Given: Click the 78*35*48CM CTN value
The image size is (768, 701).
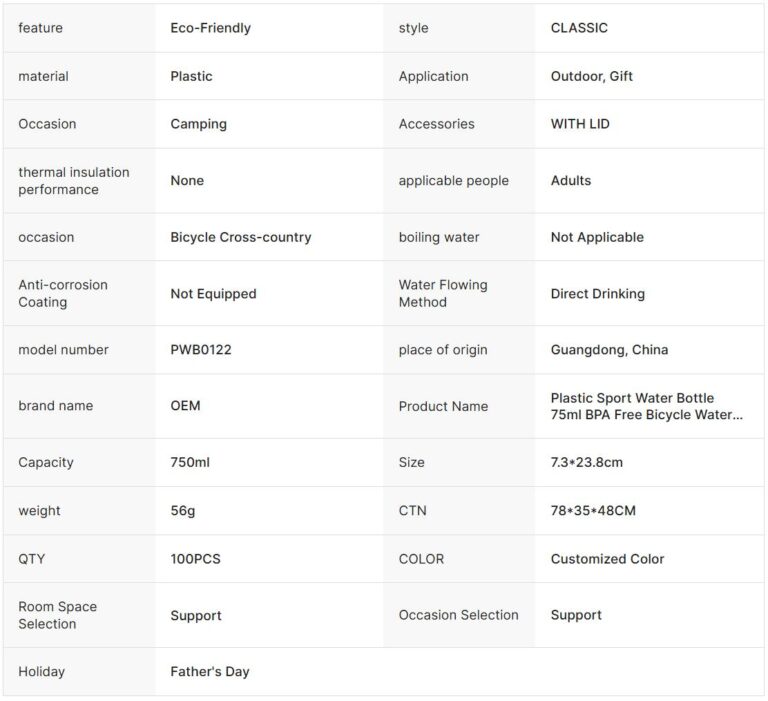Looking at the screenshot, I should coord(593,511).
